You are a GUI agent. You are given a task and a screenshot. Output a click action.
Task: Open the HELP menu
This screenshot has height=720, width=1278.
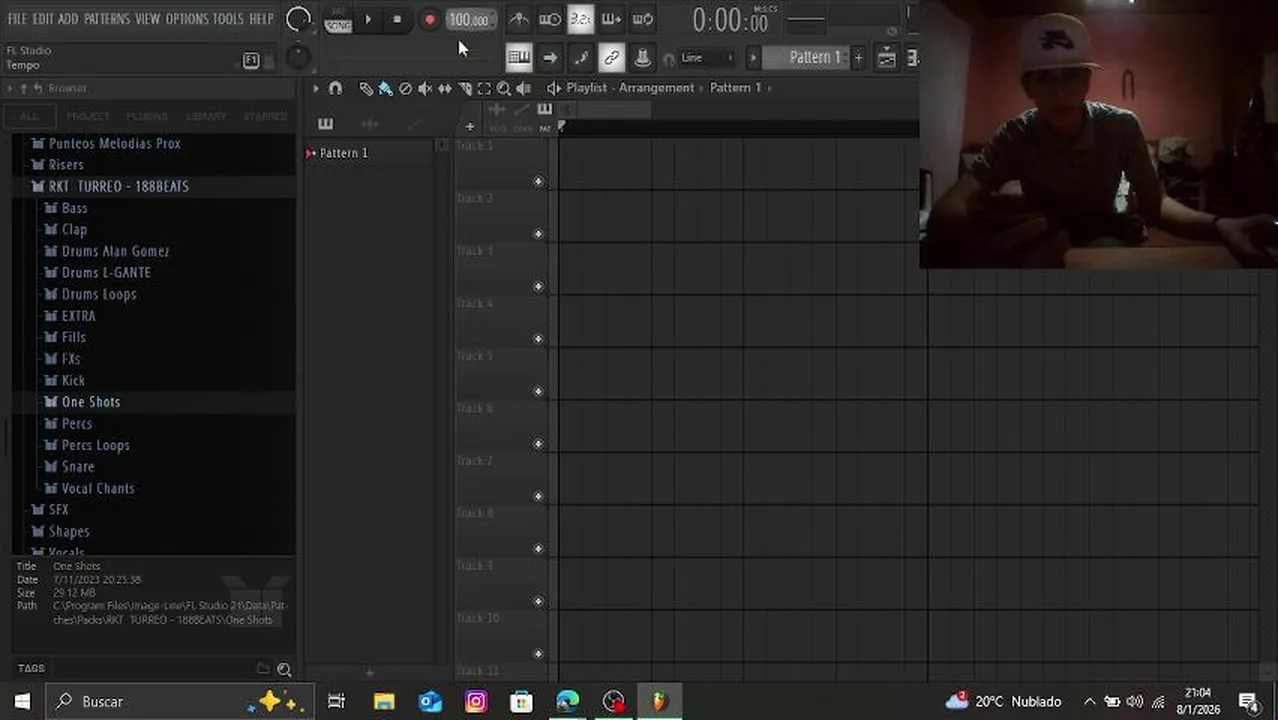[262, 19]
